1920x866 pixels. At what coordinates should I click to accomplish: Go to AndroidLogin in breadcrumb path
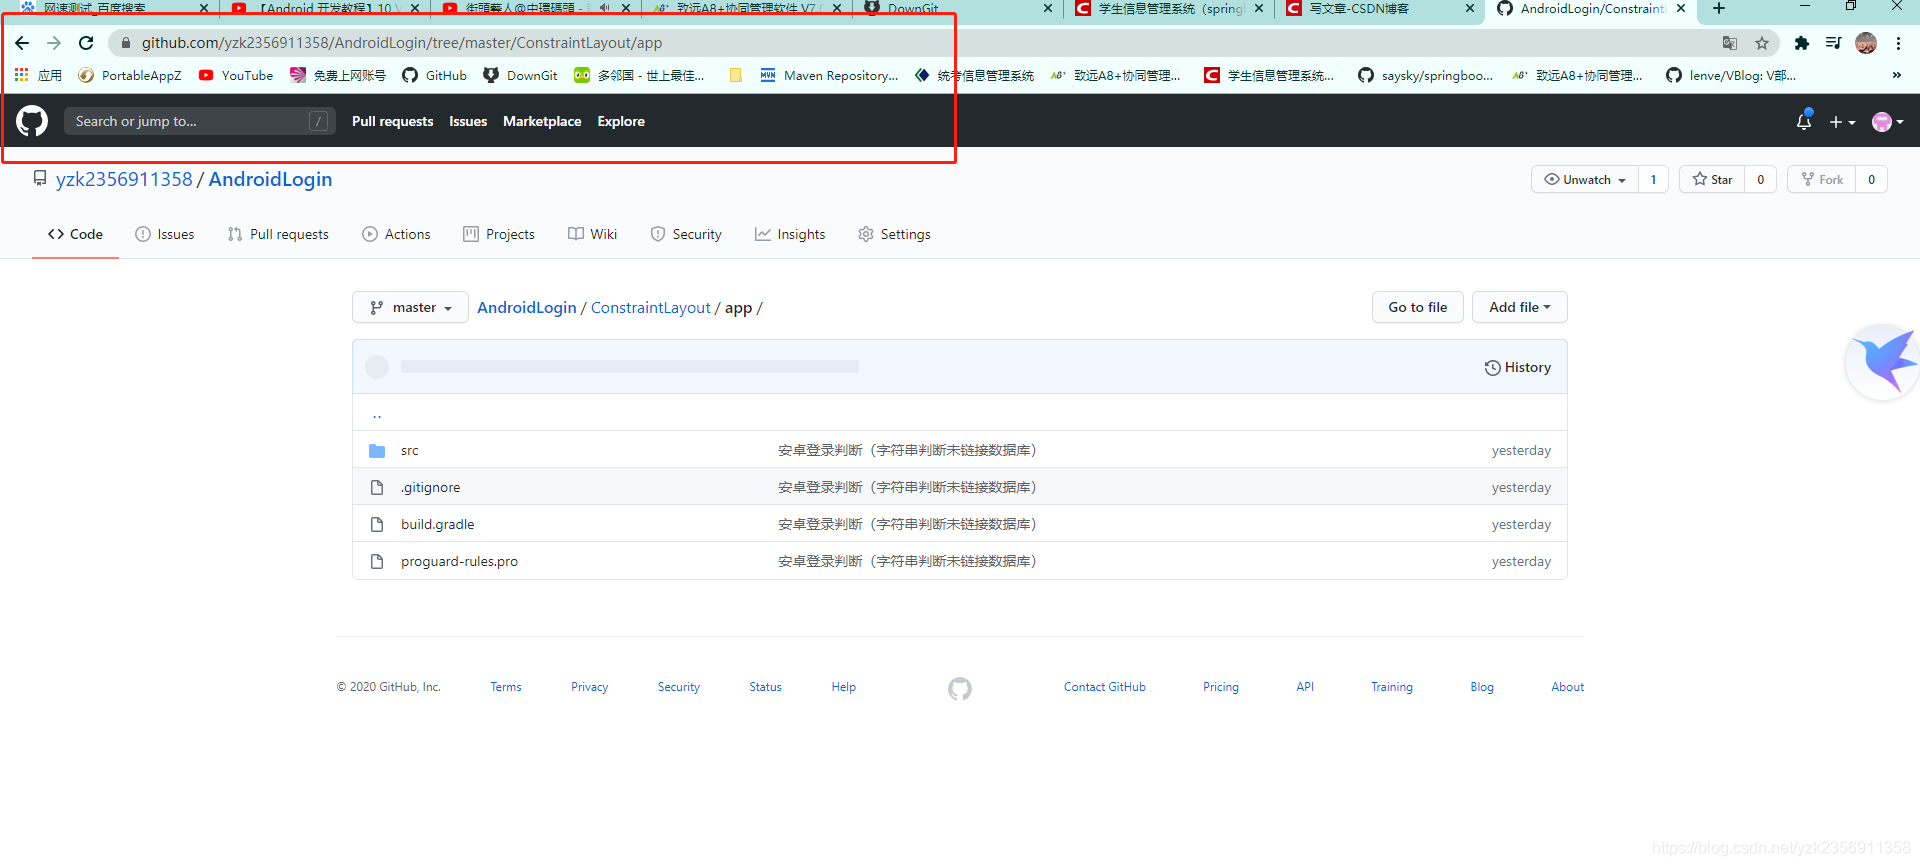pos(527,308)
